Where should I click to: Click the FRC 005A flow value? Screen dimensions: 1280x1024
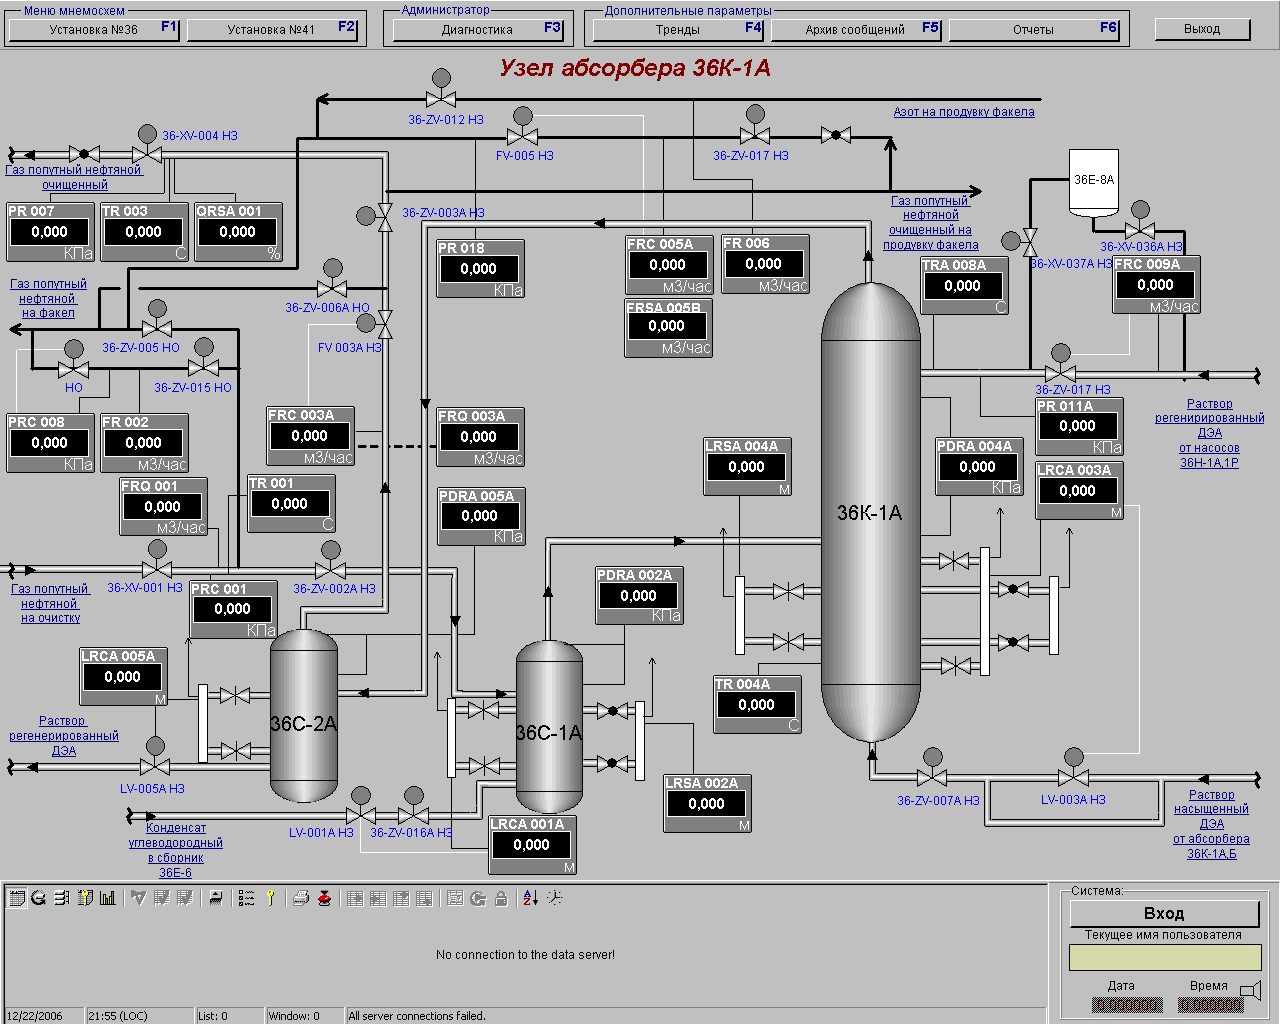[667, 264]
